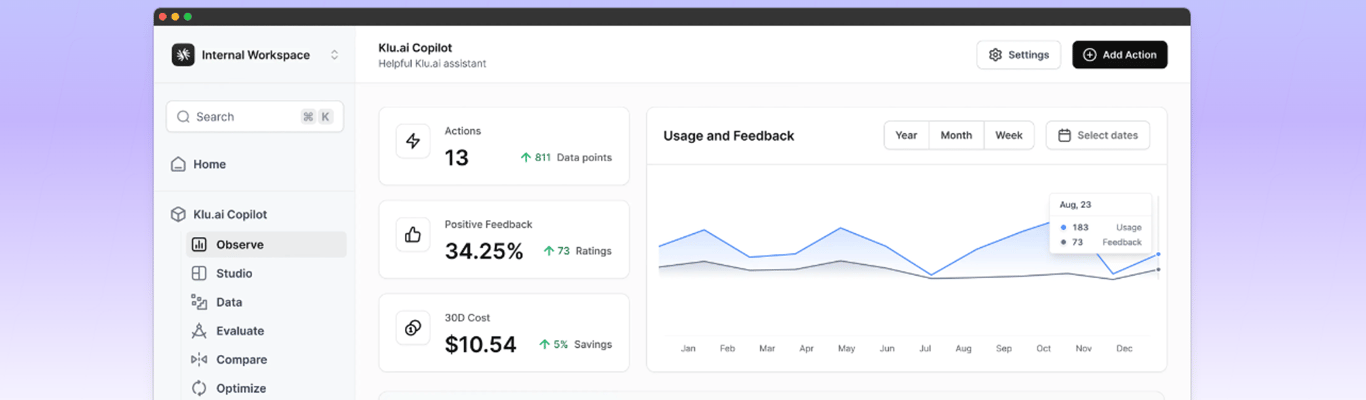Click the Dec label on the chart axis

tap(1124, 349)
